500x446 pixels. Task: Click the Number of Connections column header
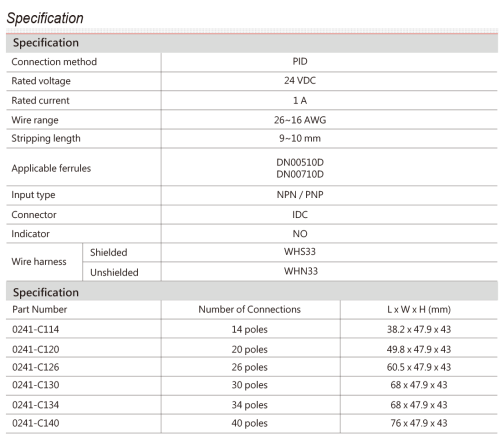click(x=249, y=309)
